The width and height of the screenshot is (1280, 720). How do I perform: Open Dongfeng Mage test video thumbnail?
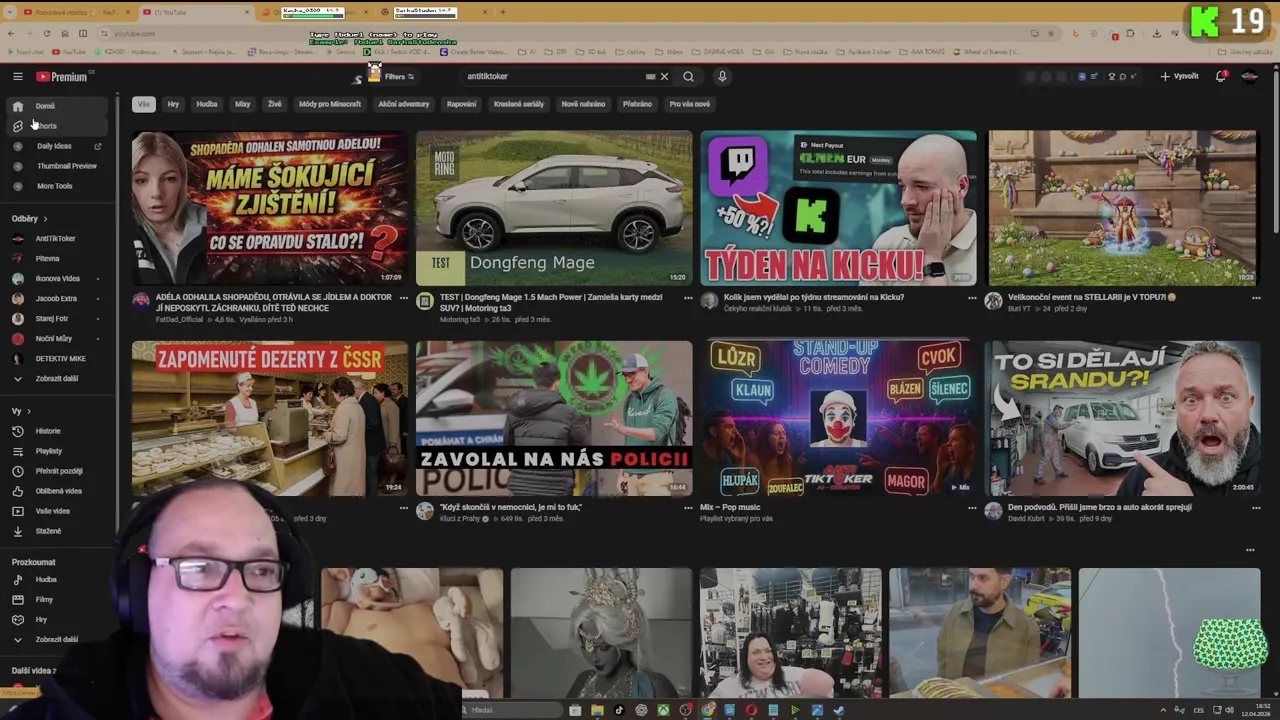(554, 208)
